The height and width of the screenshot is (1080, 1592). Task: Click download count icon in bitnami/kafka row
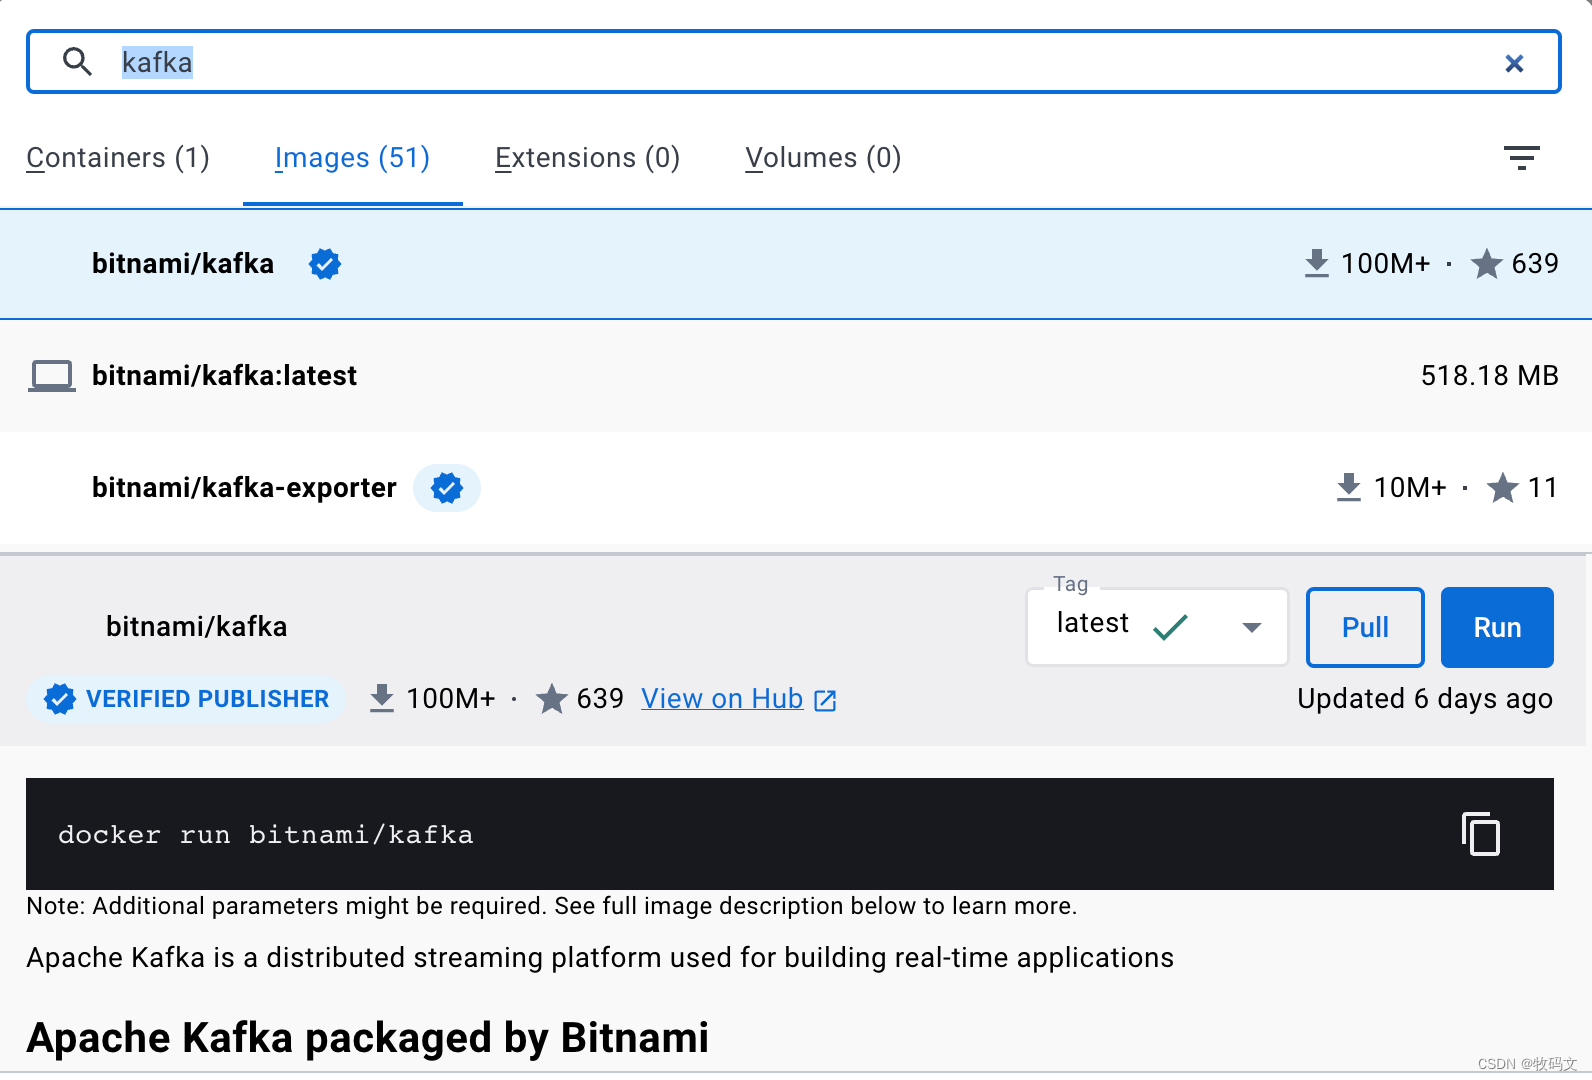coord(1317,264)
